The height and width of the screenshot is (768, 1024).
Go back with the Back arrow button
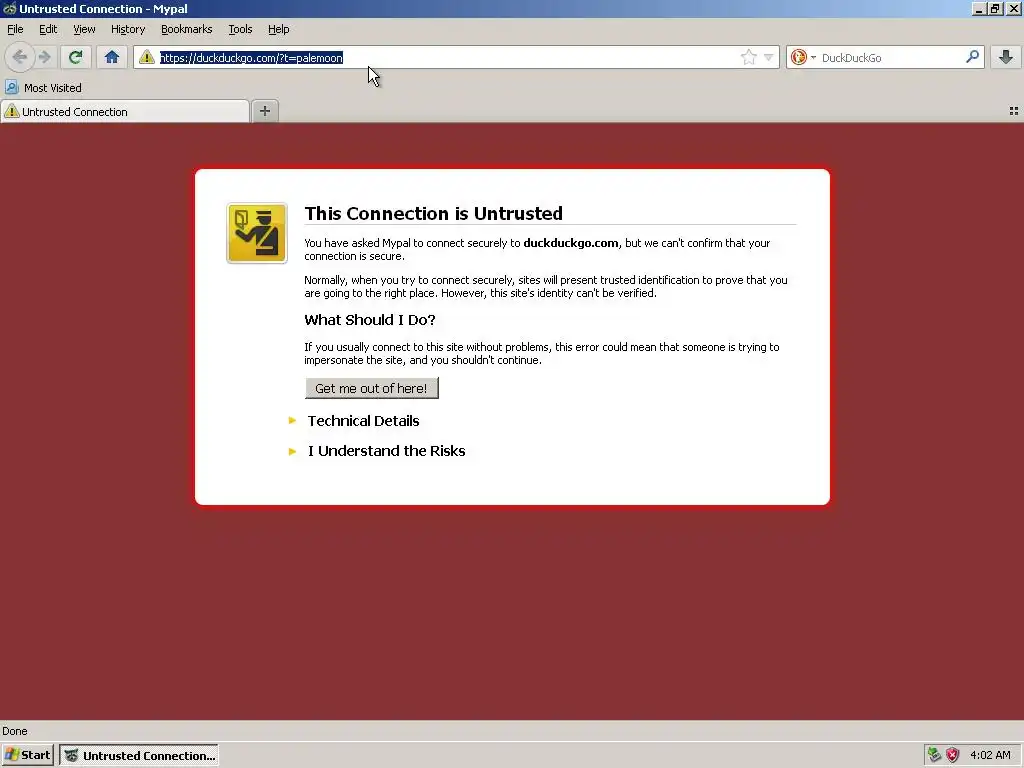20,57
